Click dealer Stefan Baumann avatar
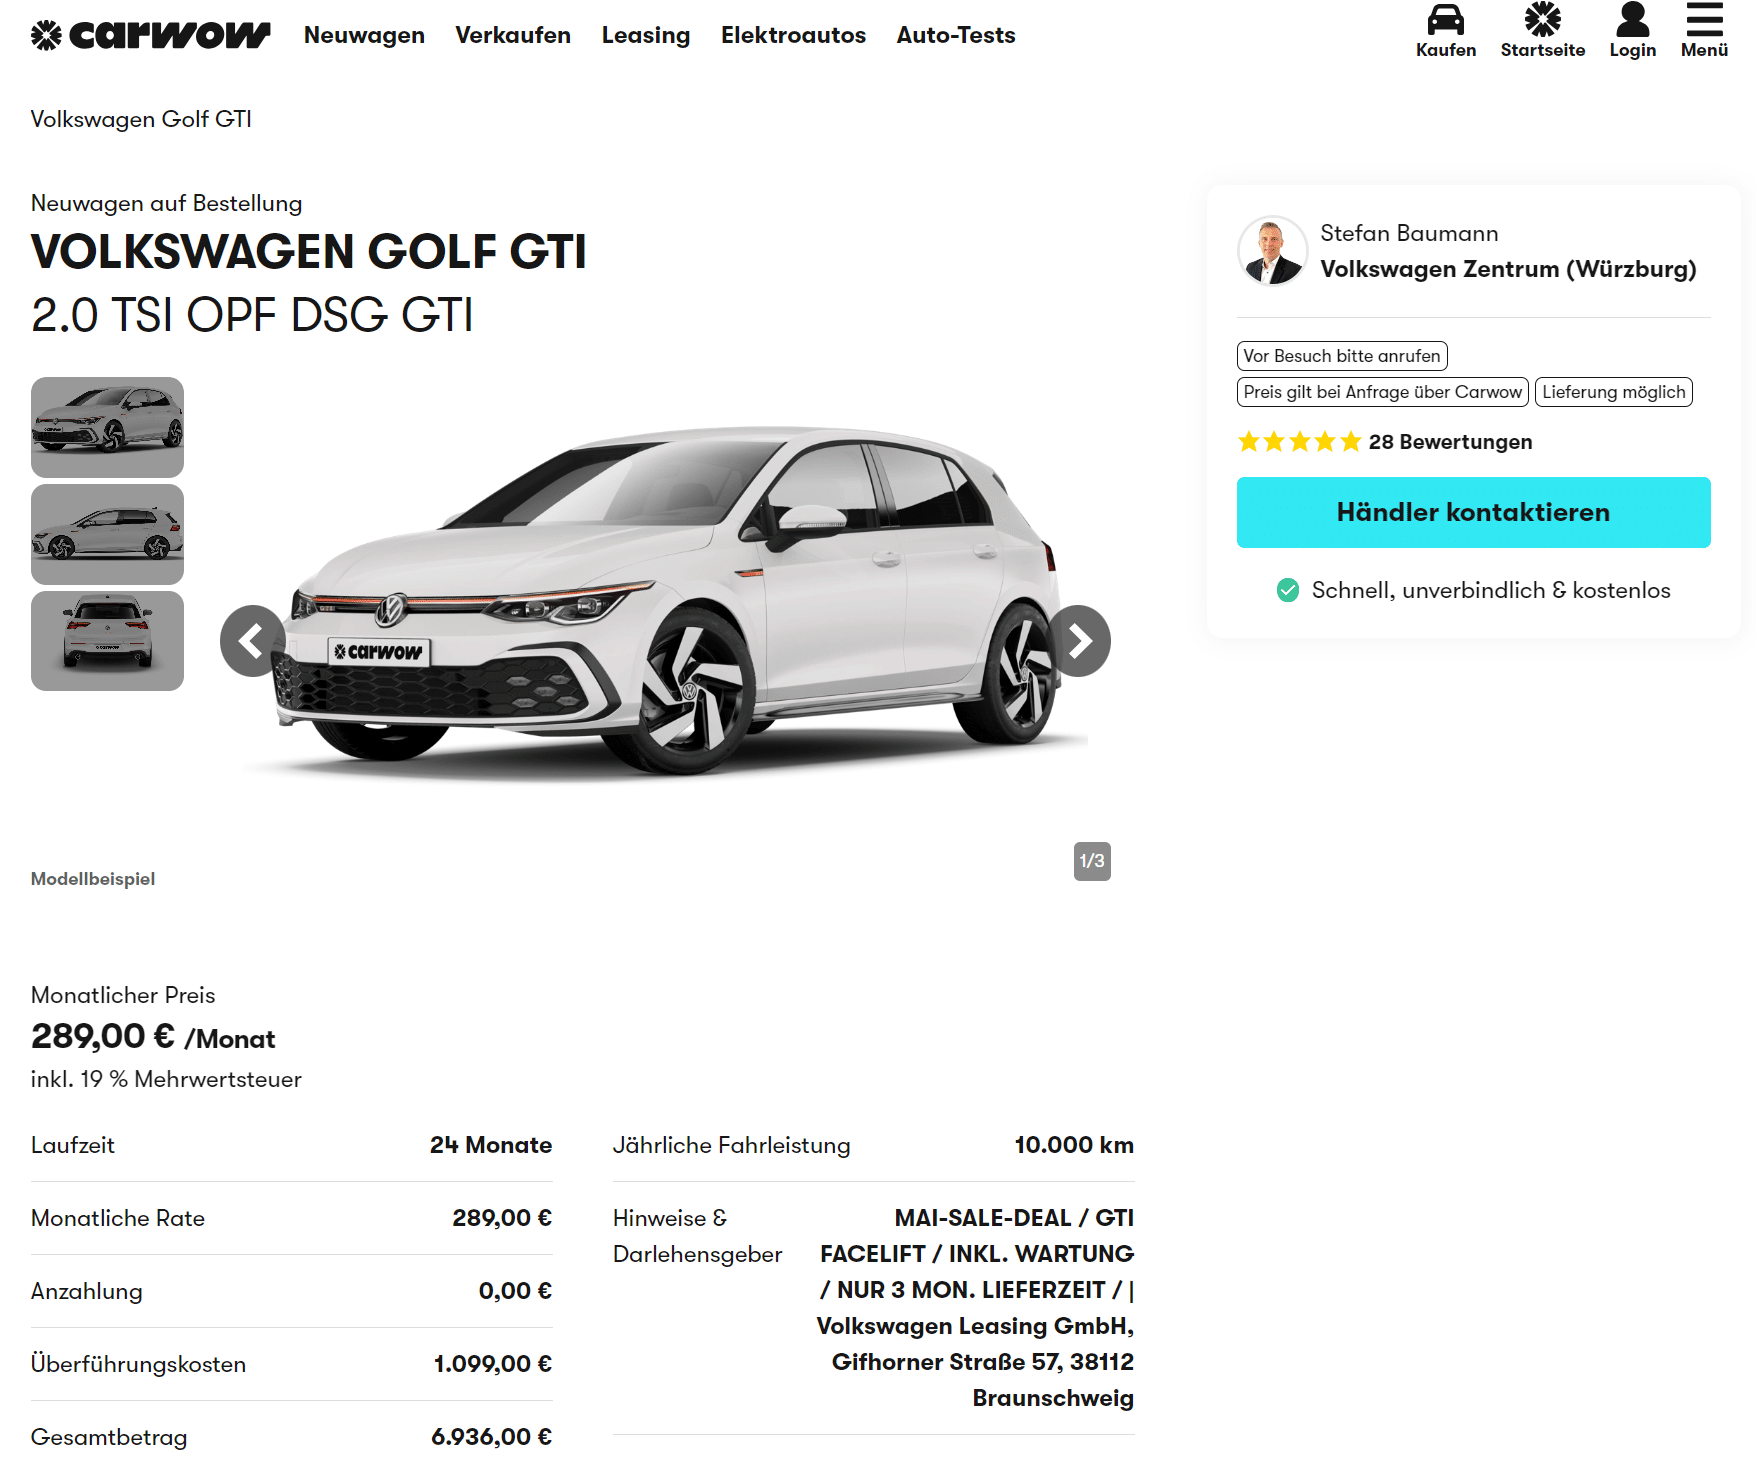The height and width of the screenshot is (1467, 1756). (x=1272, y=251)
